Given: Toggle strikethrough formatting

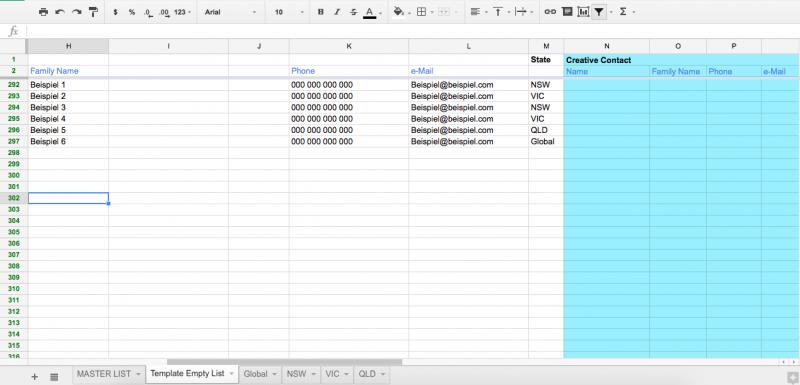Looking at the screenshot, I should pos(354,12).
